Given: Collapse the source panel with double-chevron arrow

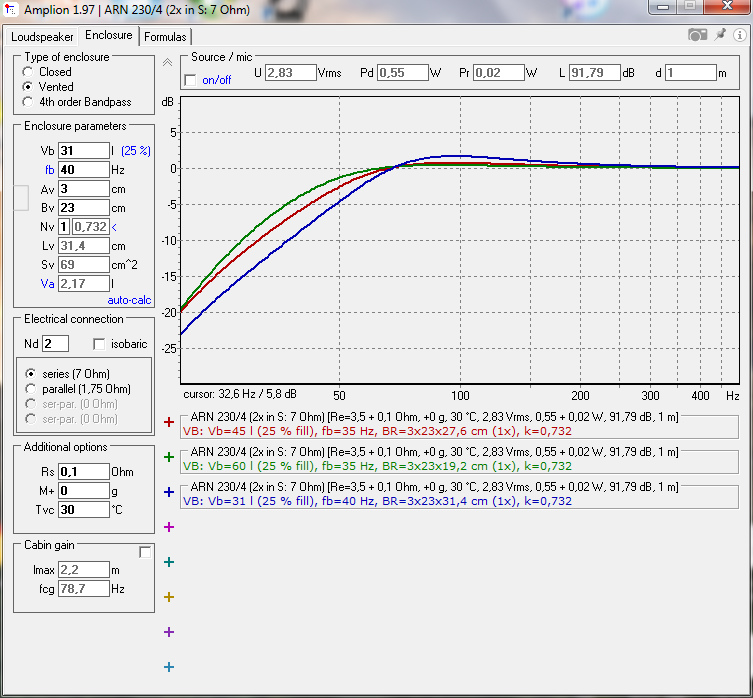Looking at the screenshot, I should [x=167, y=62].
